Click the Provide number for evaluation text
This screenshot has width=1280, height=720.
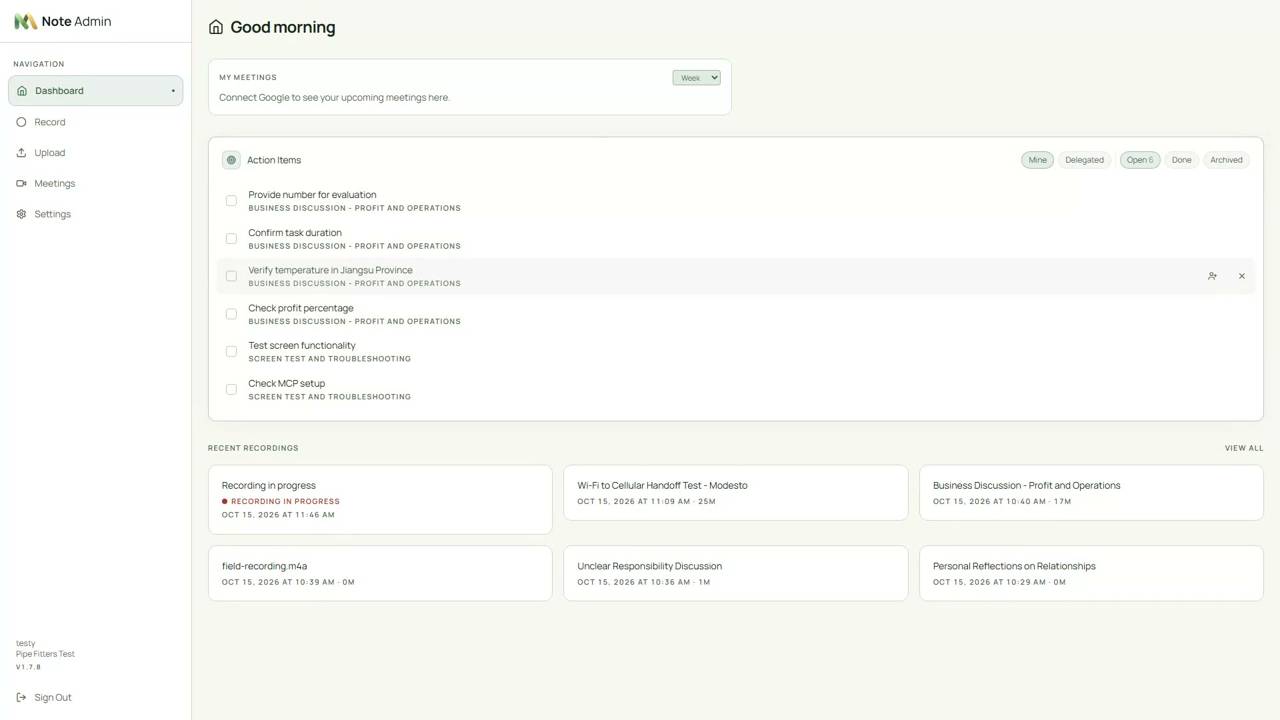pyautogui.click(x=312, y=195)
